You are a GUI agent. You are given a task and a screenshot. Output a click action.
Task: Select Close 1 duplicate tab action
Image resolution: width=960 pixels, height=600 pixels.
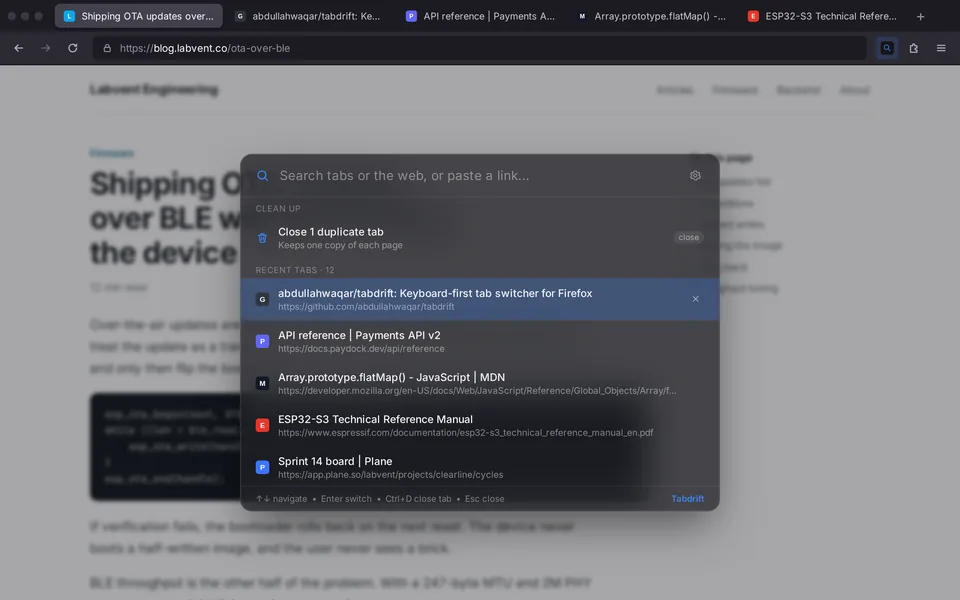coord(480,238)
